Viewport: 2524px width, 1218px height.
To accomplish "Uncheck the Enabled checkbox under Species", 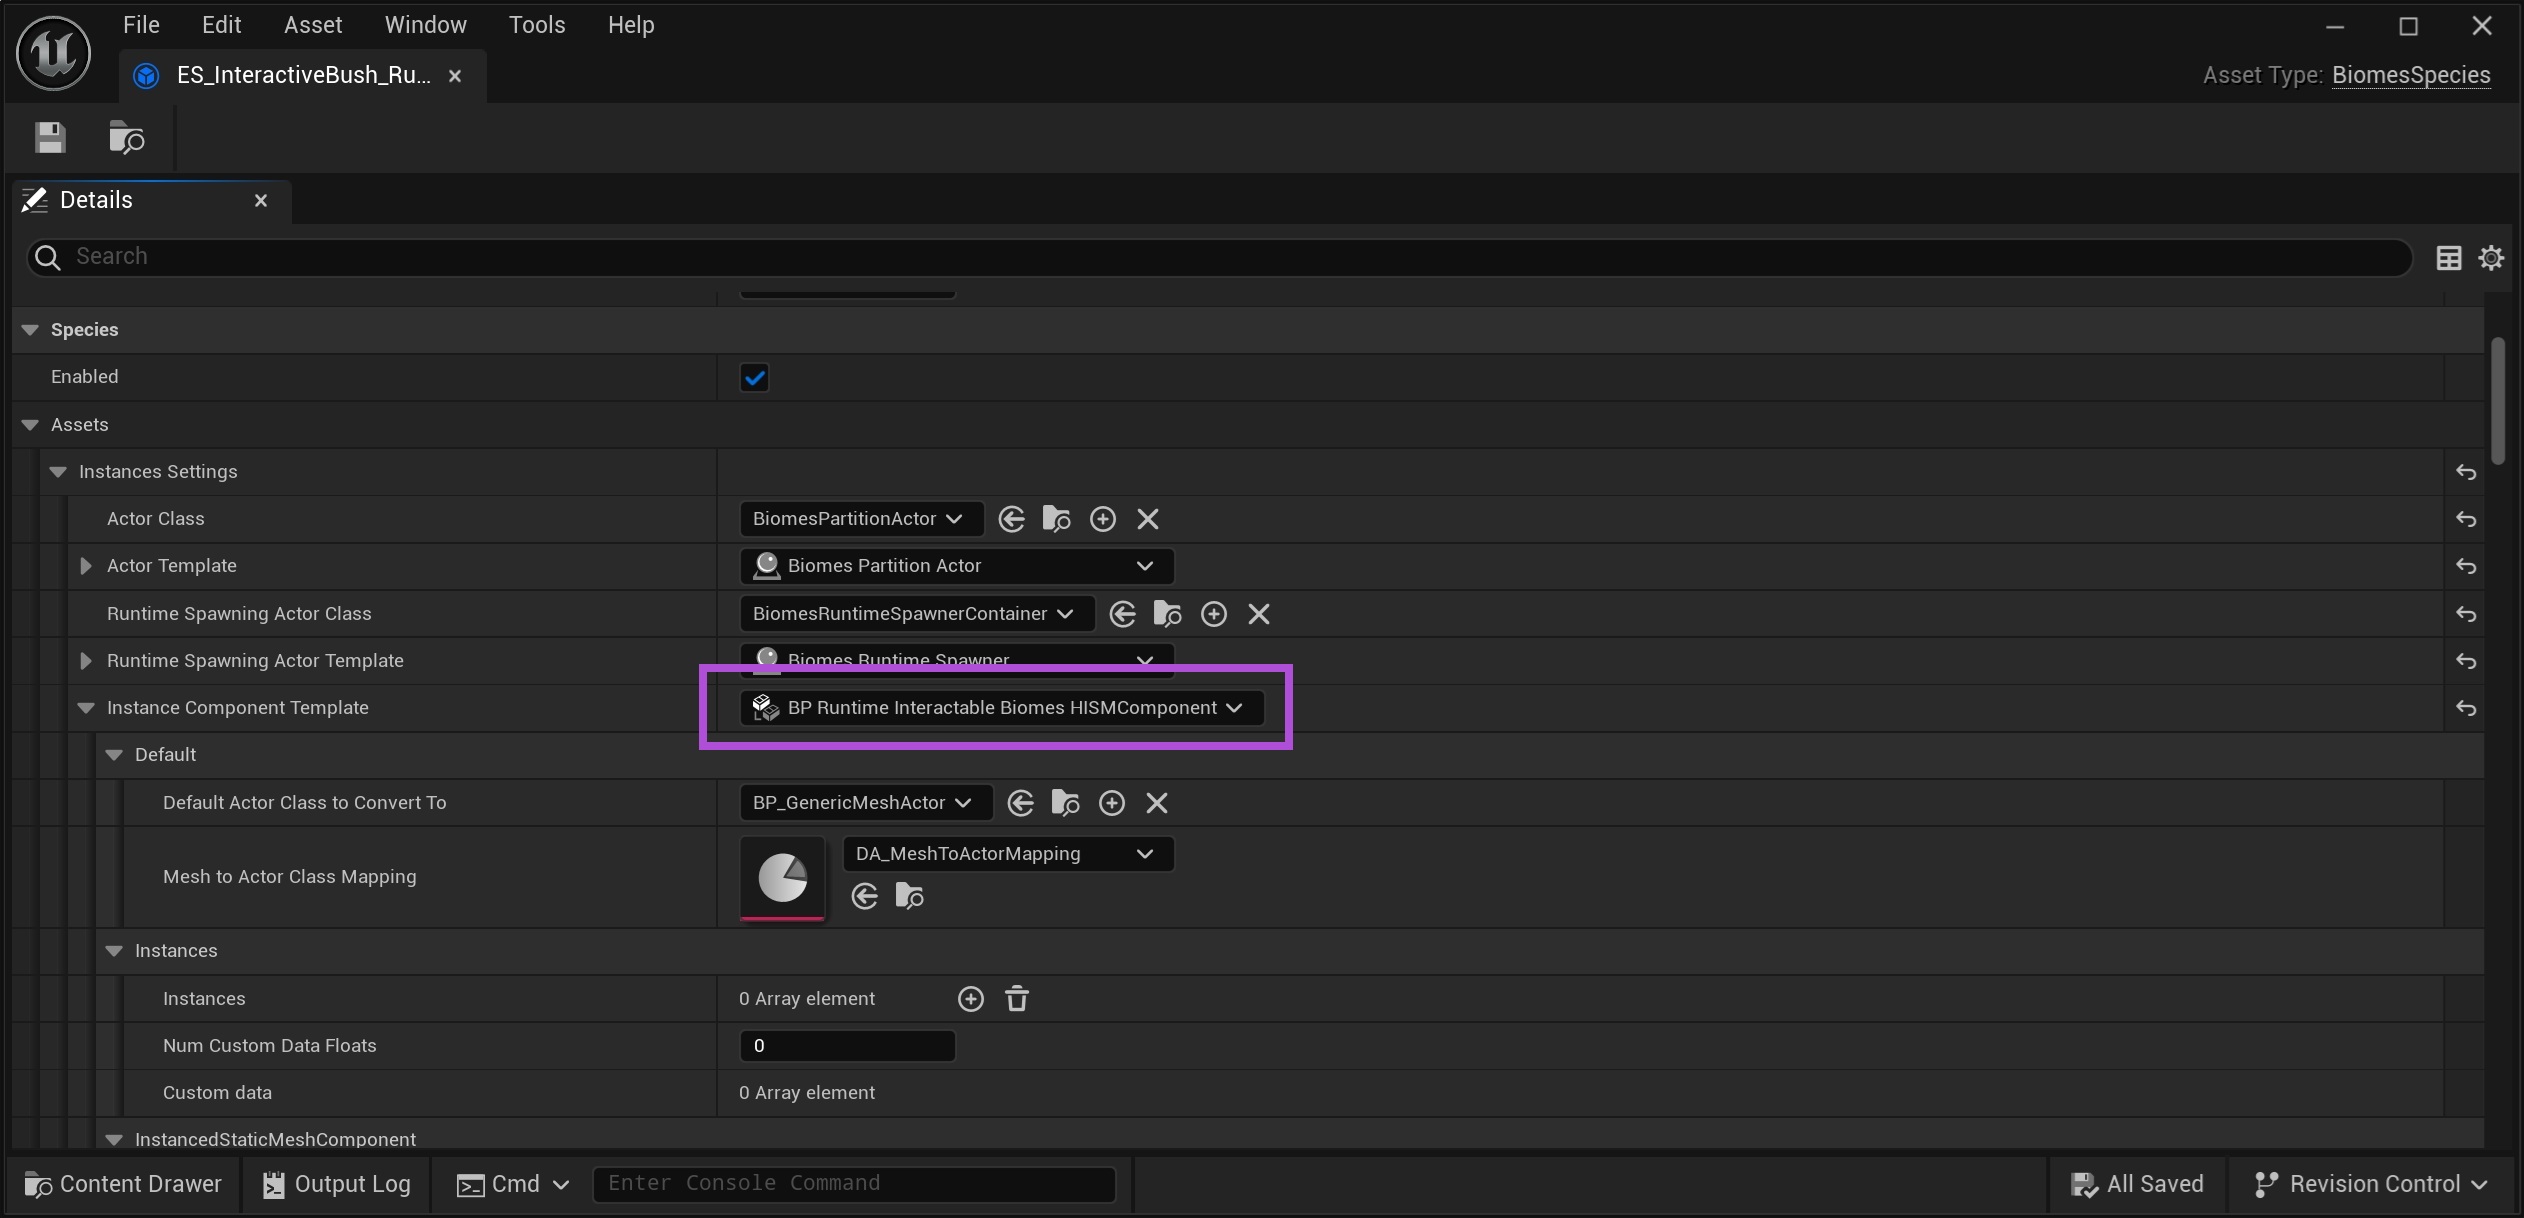I will [x=754, y=378].
